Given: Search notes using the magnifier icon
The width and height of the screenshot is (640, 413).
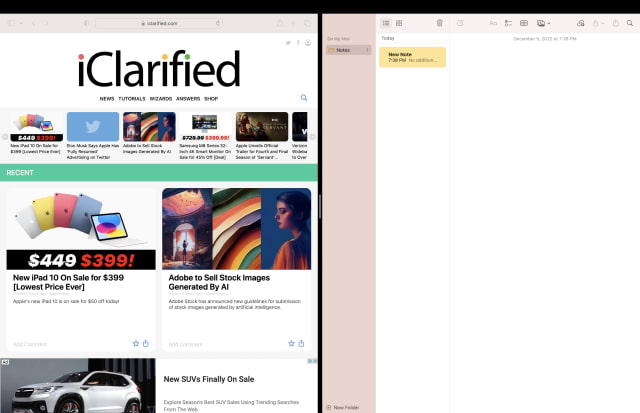Looking at the screenshot, I should tap(630, 23).
